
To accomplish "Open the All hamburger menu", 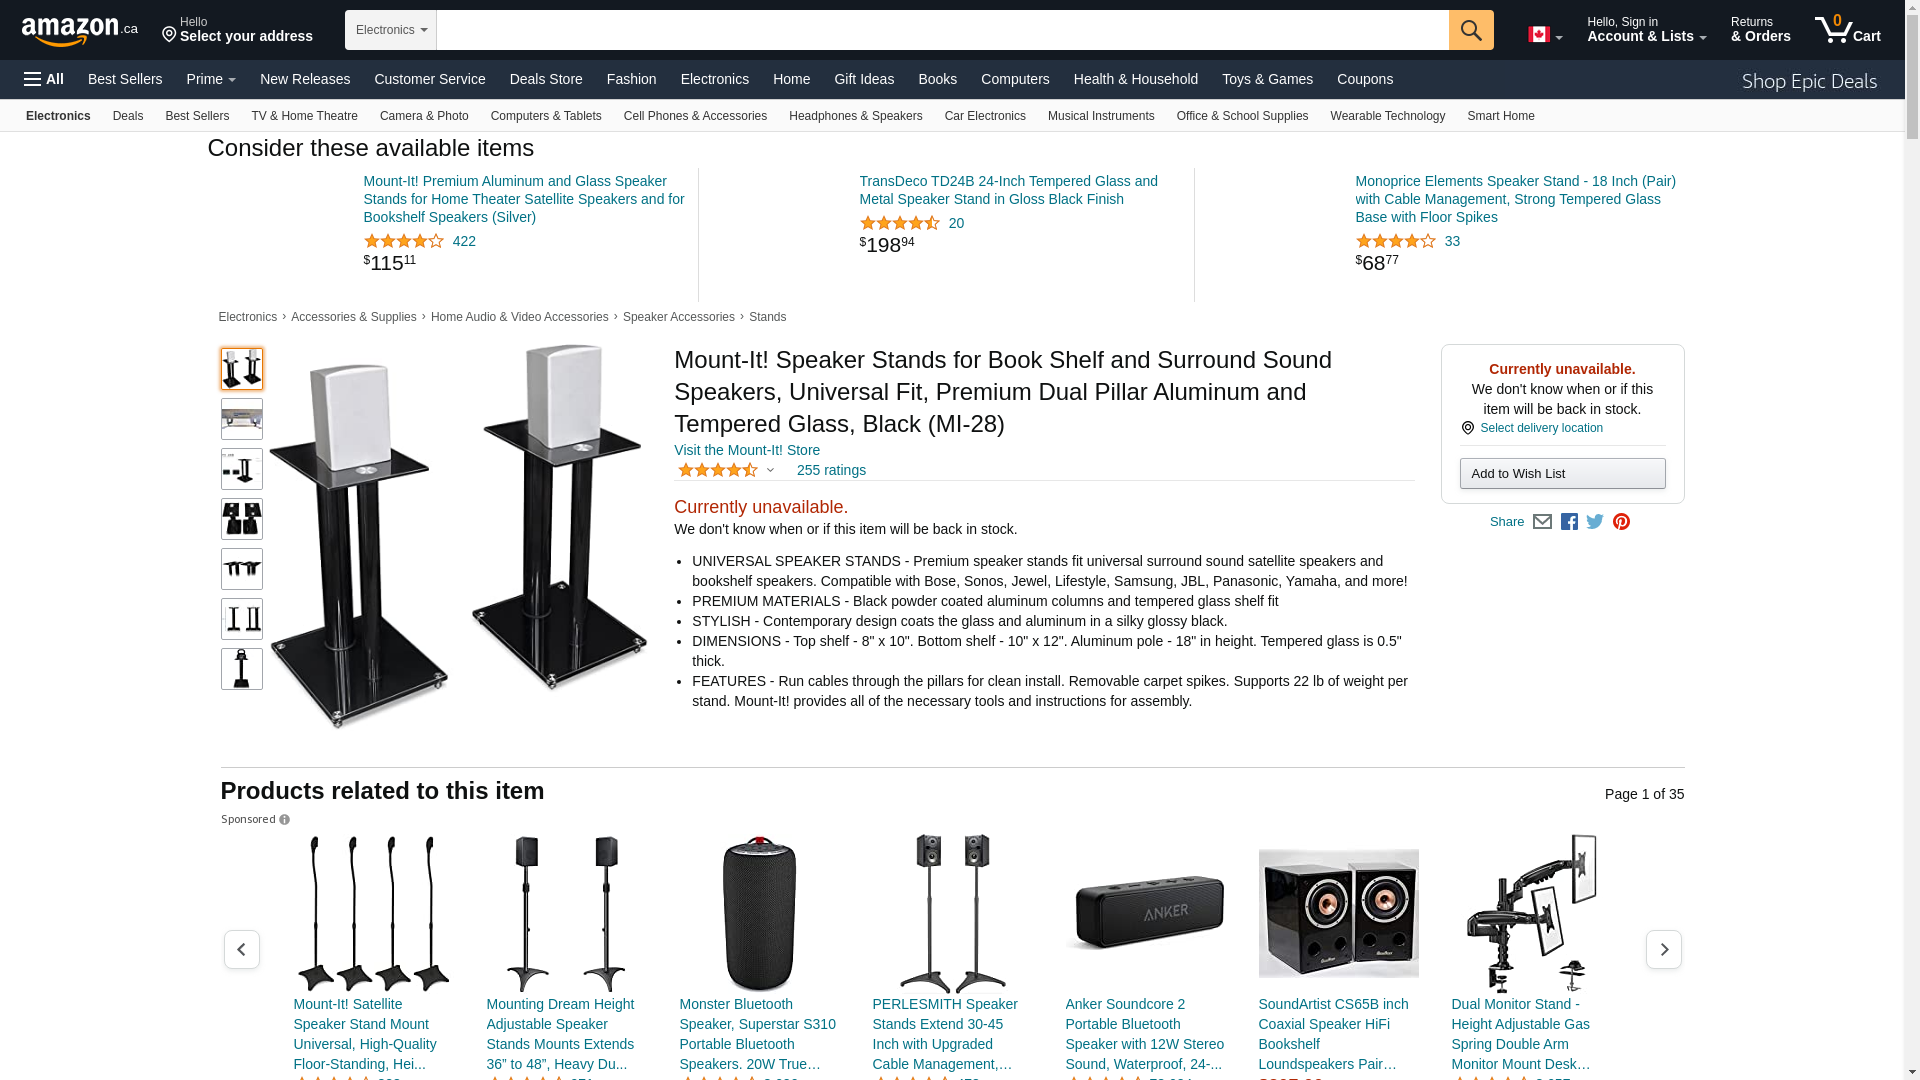I will pyautogui.click(x=44, y=79).
